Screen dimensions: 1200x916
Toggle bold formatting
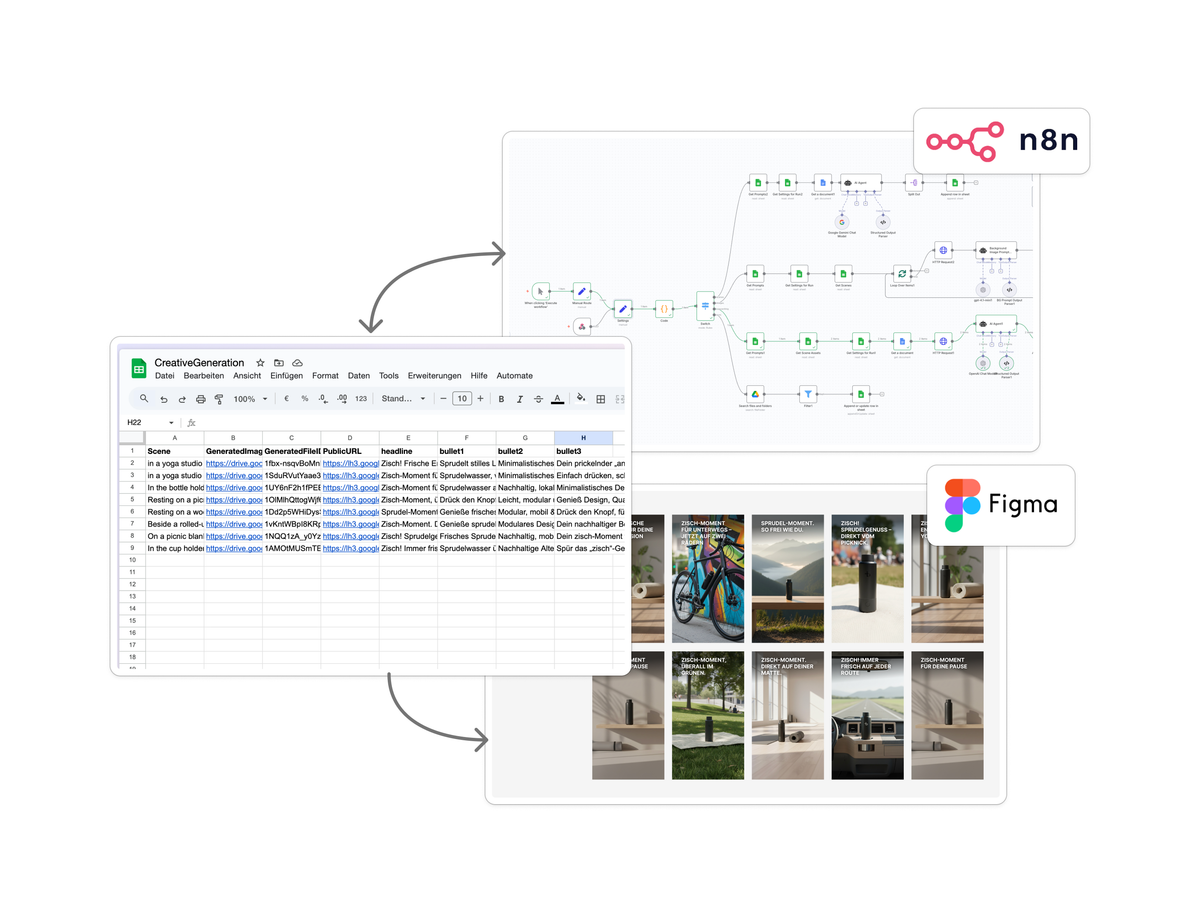501,398
